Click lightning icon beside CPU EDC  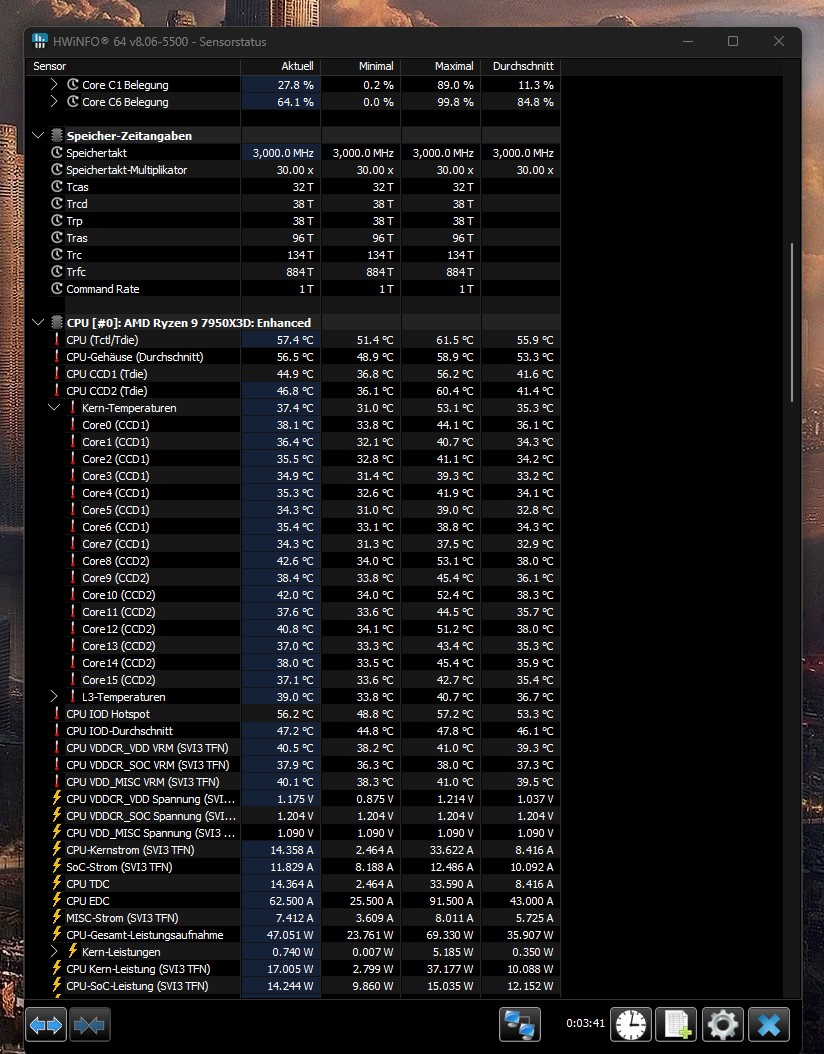[x=57, y=900]
